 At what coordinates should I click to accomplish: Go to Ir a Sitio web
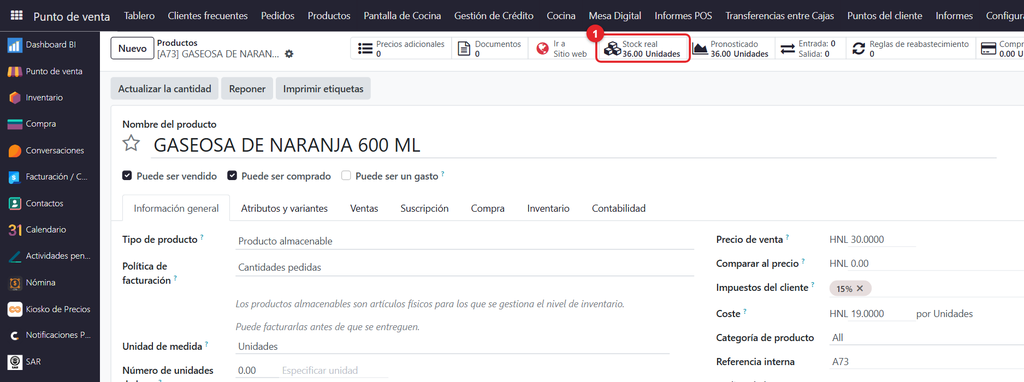pos(561,49)
